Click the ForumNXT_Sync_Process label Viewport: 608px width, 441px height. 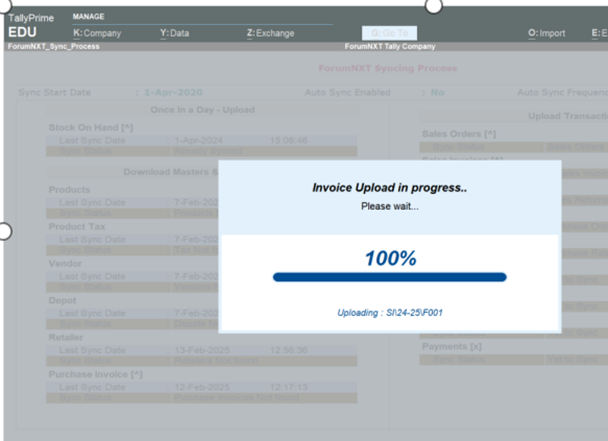54,47
